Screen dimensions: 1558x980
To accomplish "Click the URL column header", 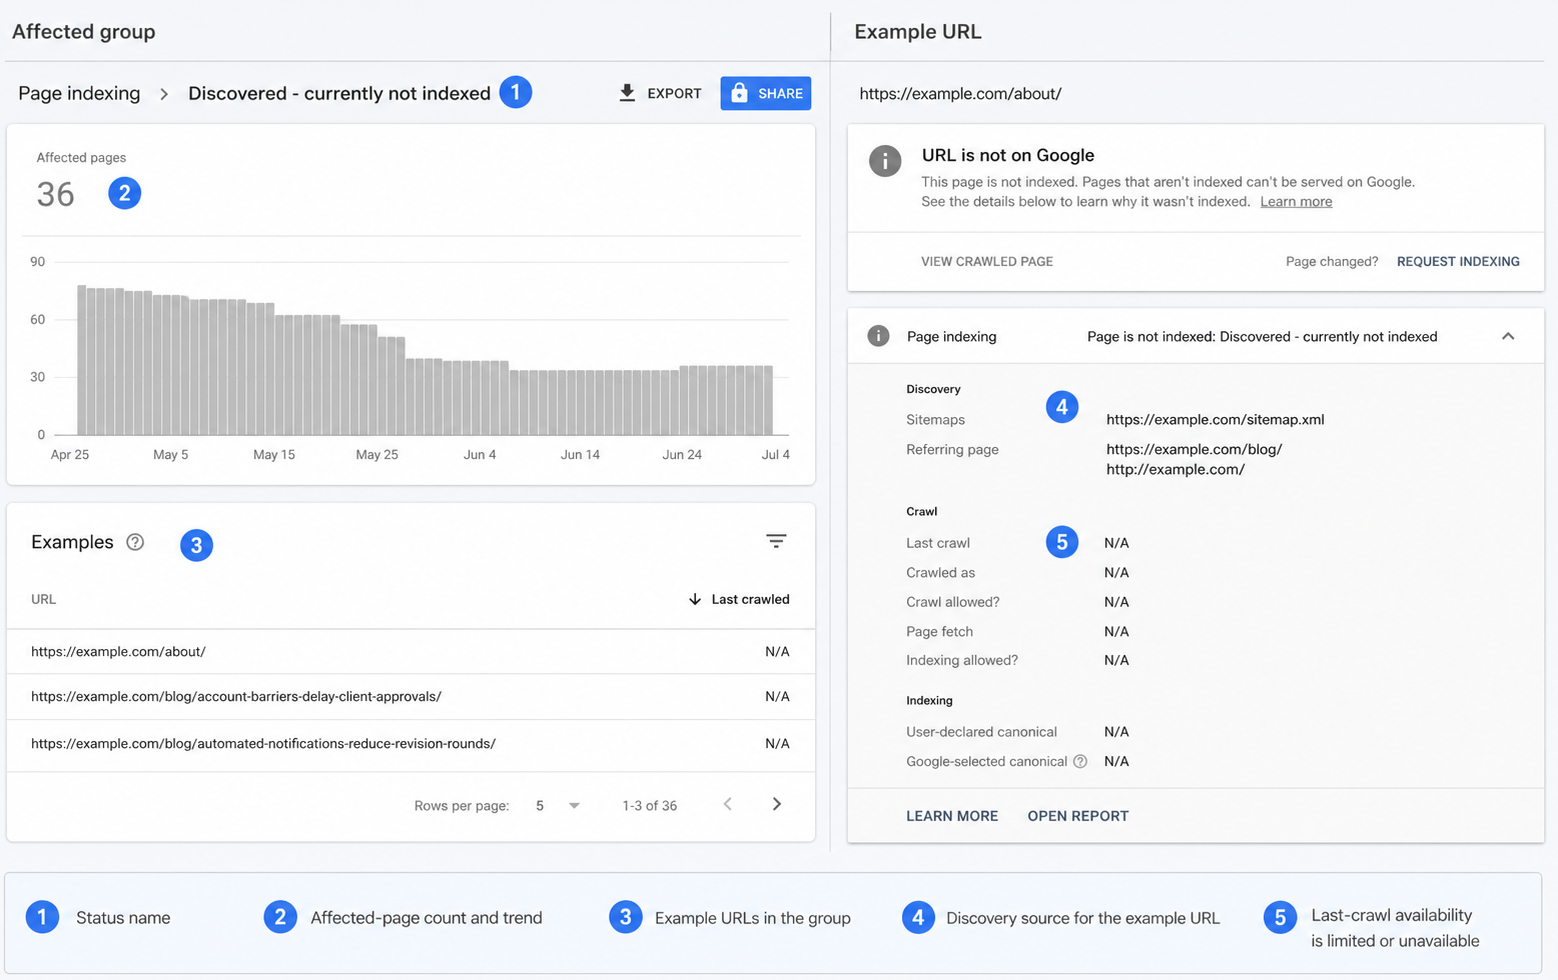I will pos(43,599).
